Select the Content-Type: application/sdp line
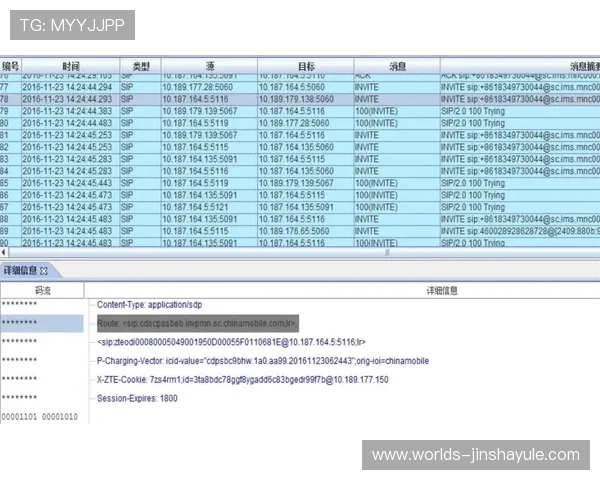The width and height of the screenshot is (600, 480). (x=150, y=304)
